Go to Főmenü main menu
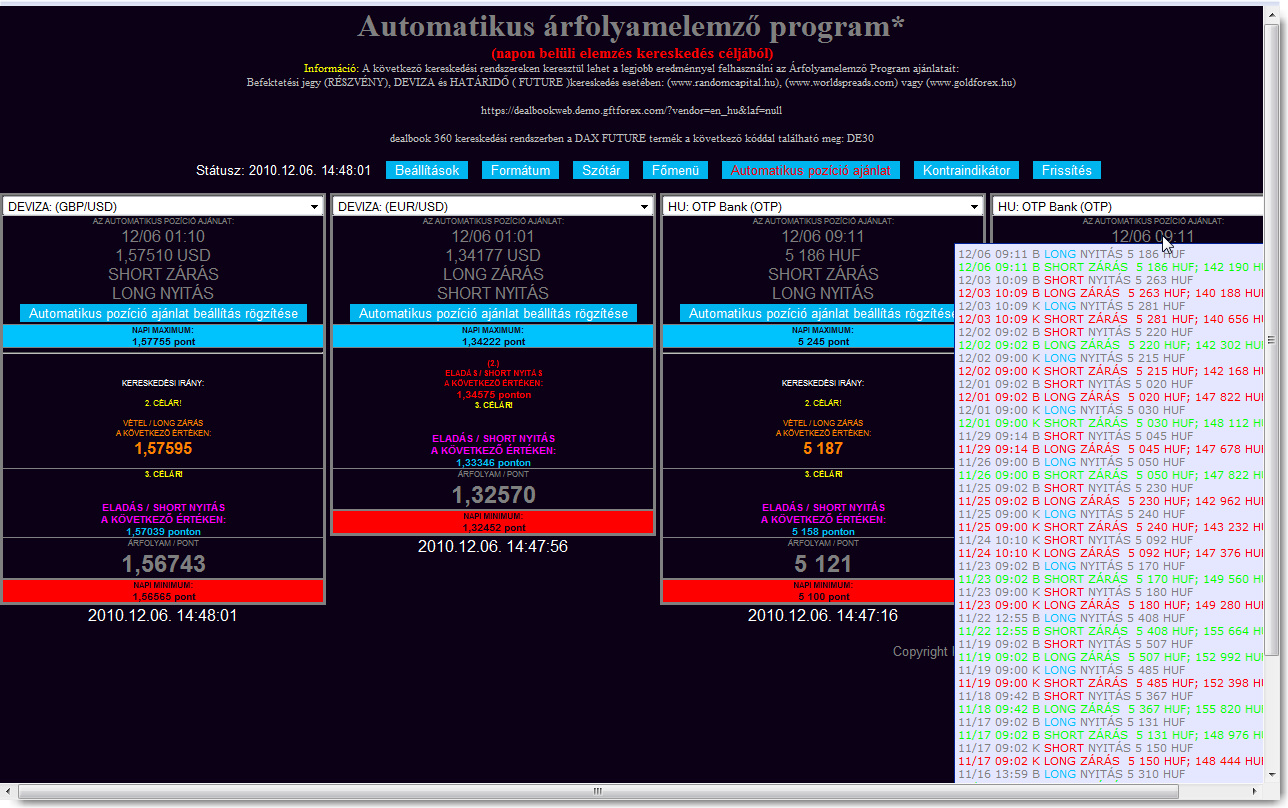 pyautogui.click(x=676, y=170)
